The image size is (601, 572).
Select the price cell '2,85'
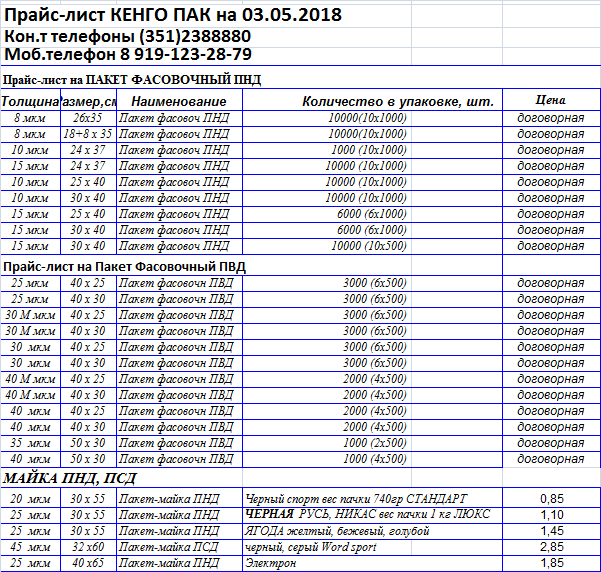552,547
